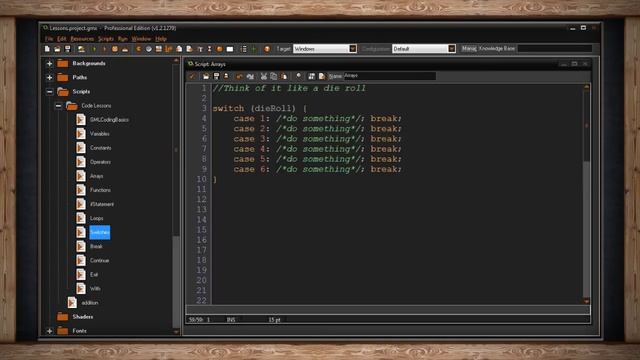This screenshot has width=640, height=360.
Task: Open the help icon beside Target
Action: coord(267,49)
